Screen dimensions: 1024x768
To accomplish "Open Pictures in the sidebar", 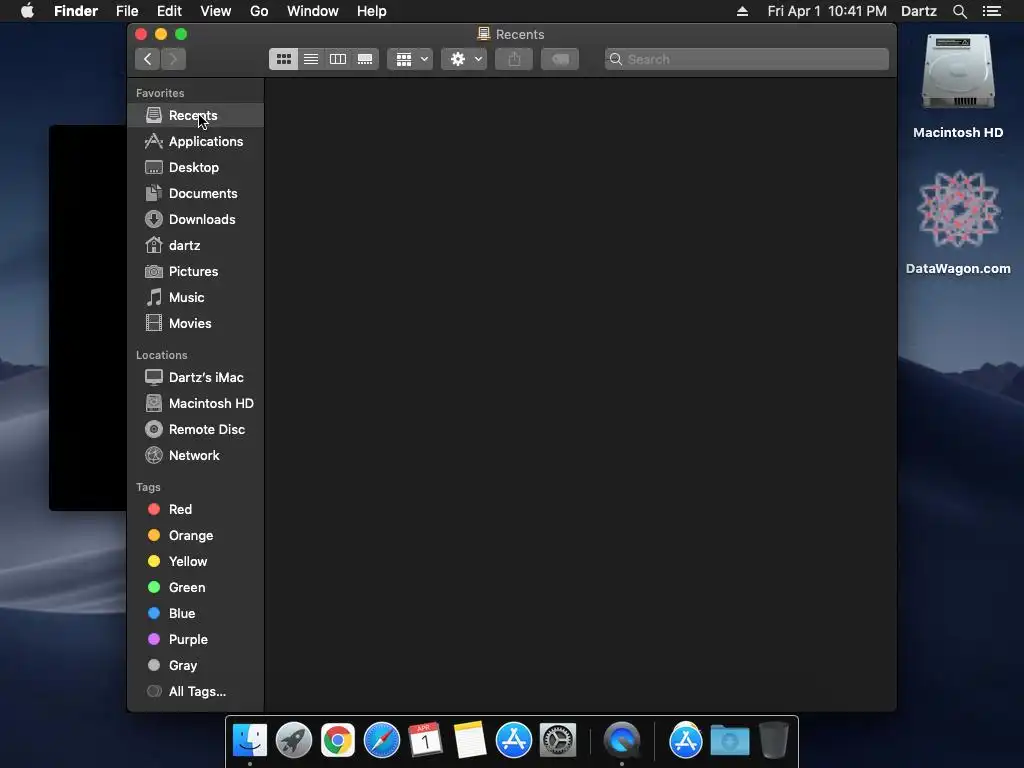I will (x=195, y=272).
